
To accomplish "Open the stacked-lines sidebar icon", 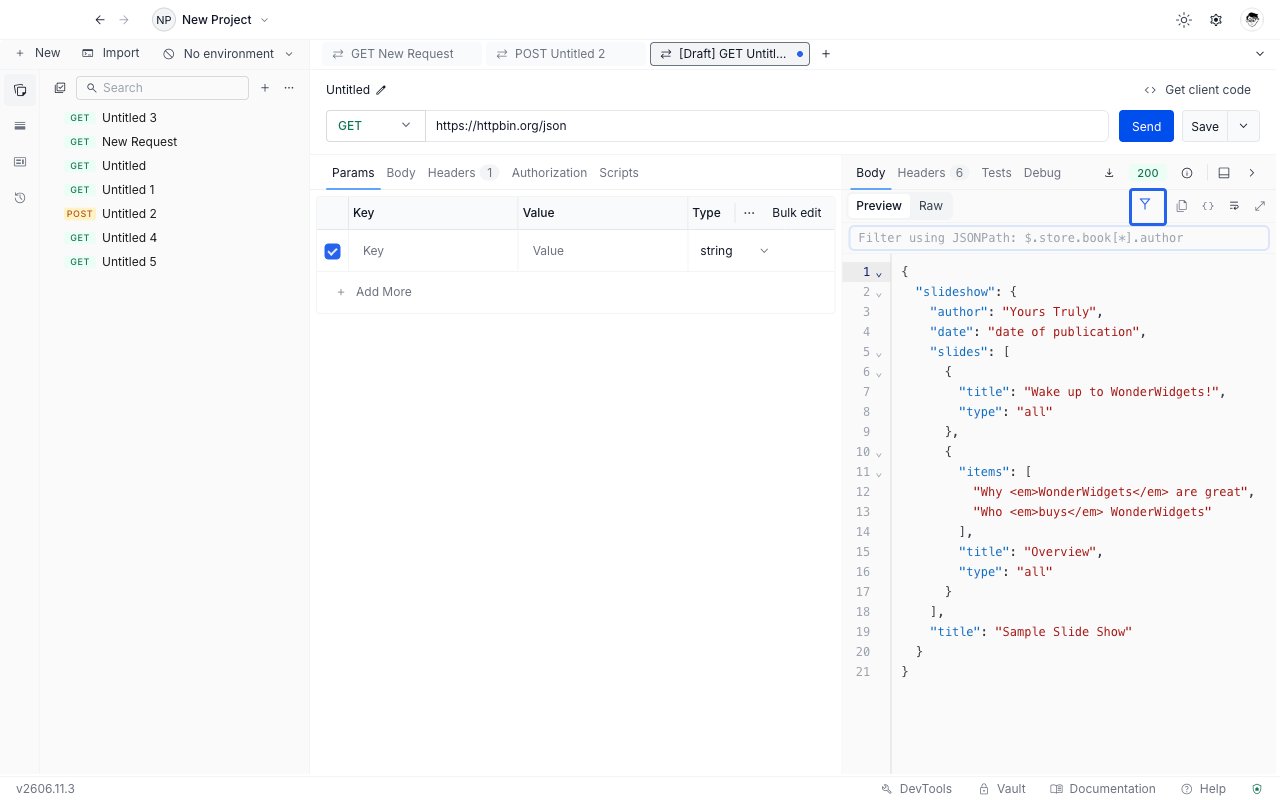I will coord(20,126).
